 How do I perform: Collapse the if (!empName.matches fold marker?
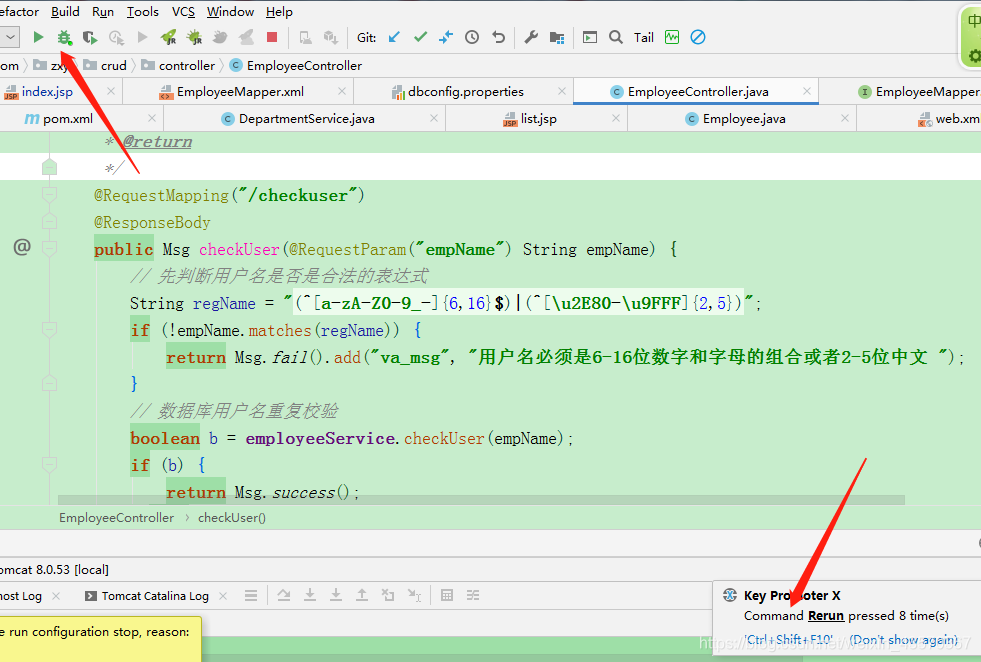click(x=49, y=329)
